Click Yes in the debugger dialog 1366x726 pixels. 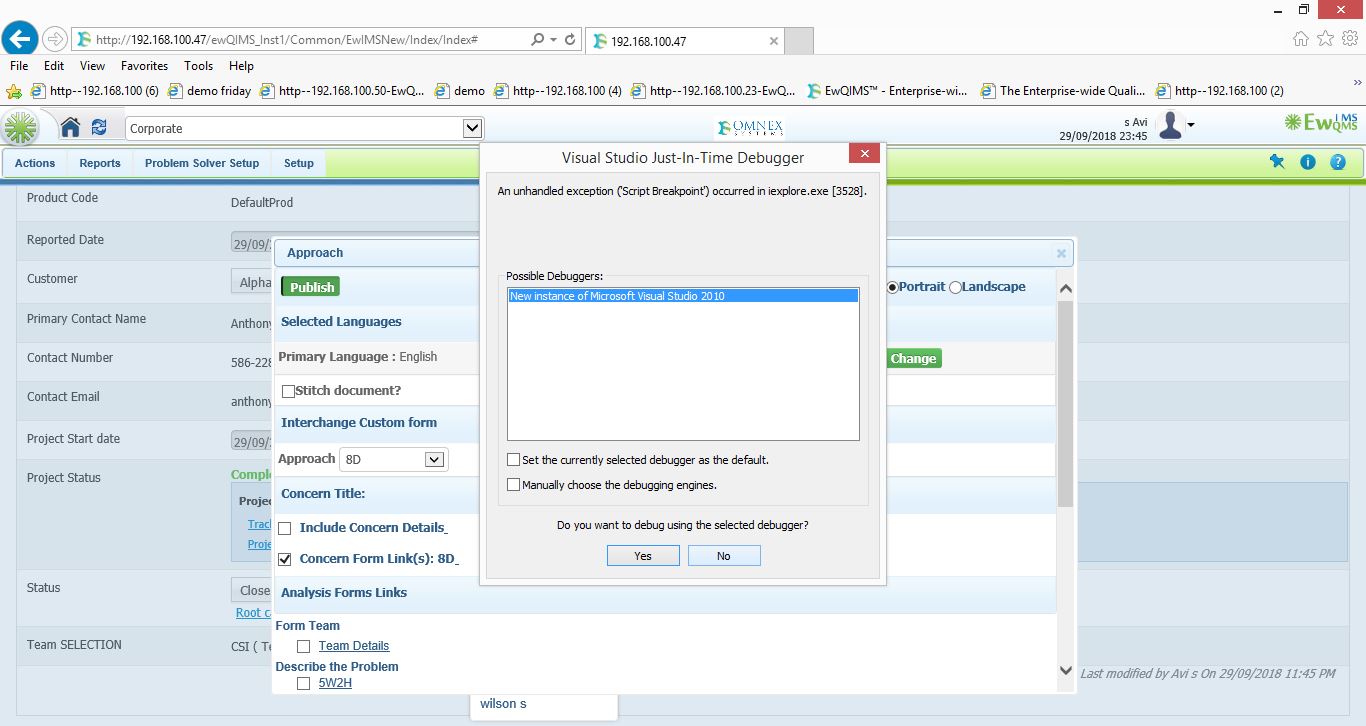tap(643, 556)
